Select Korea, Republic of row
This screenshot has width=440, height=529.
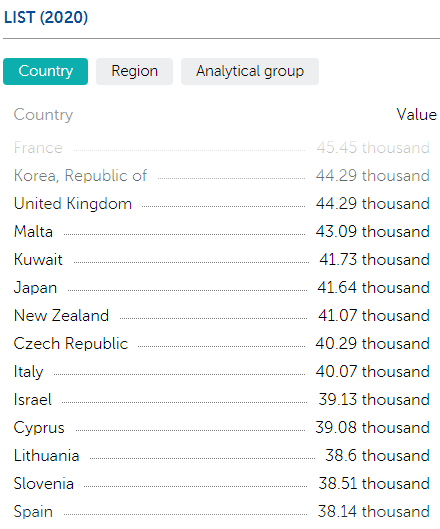tap(222, 176)
